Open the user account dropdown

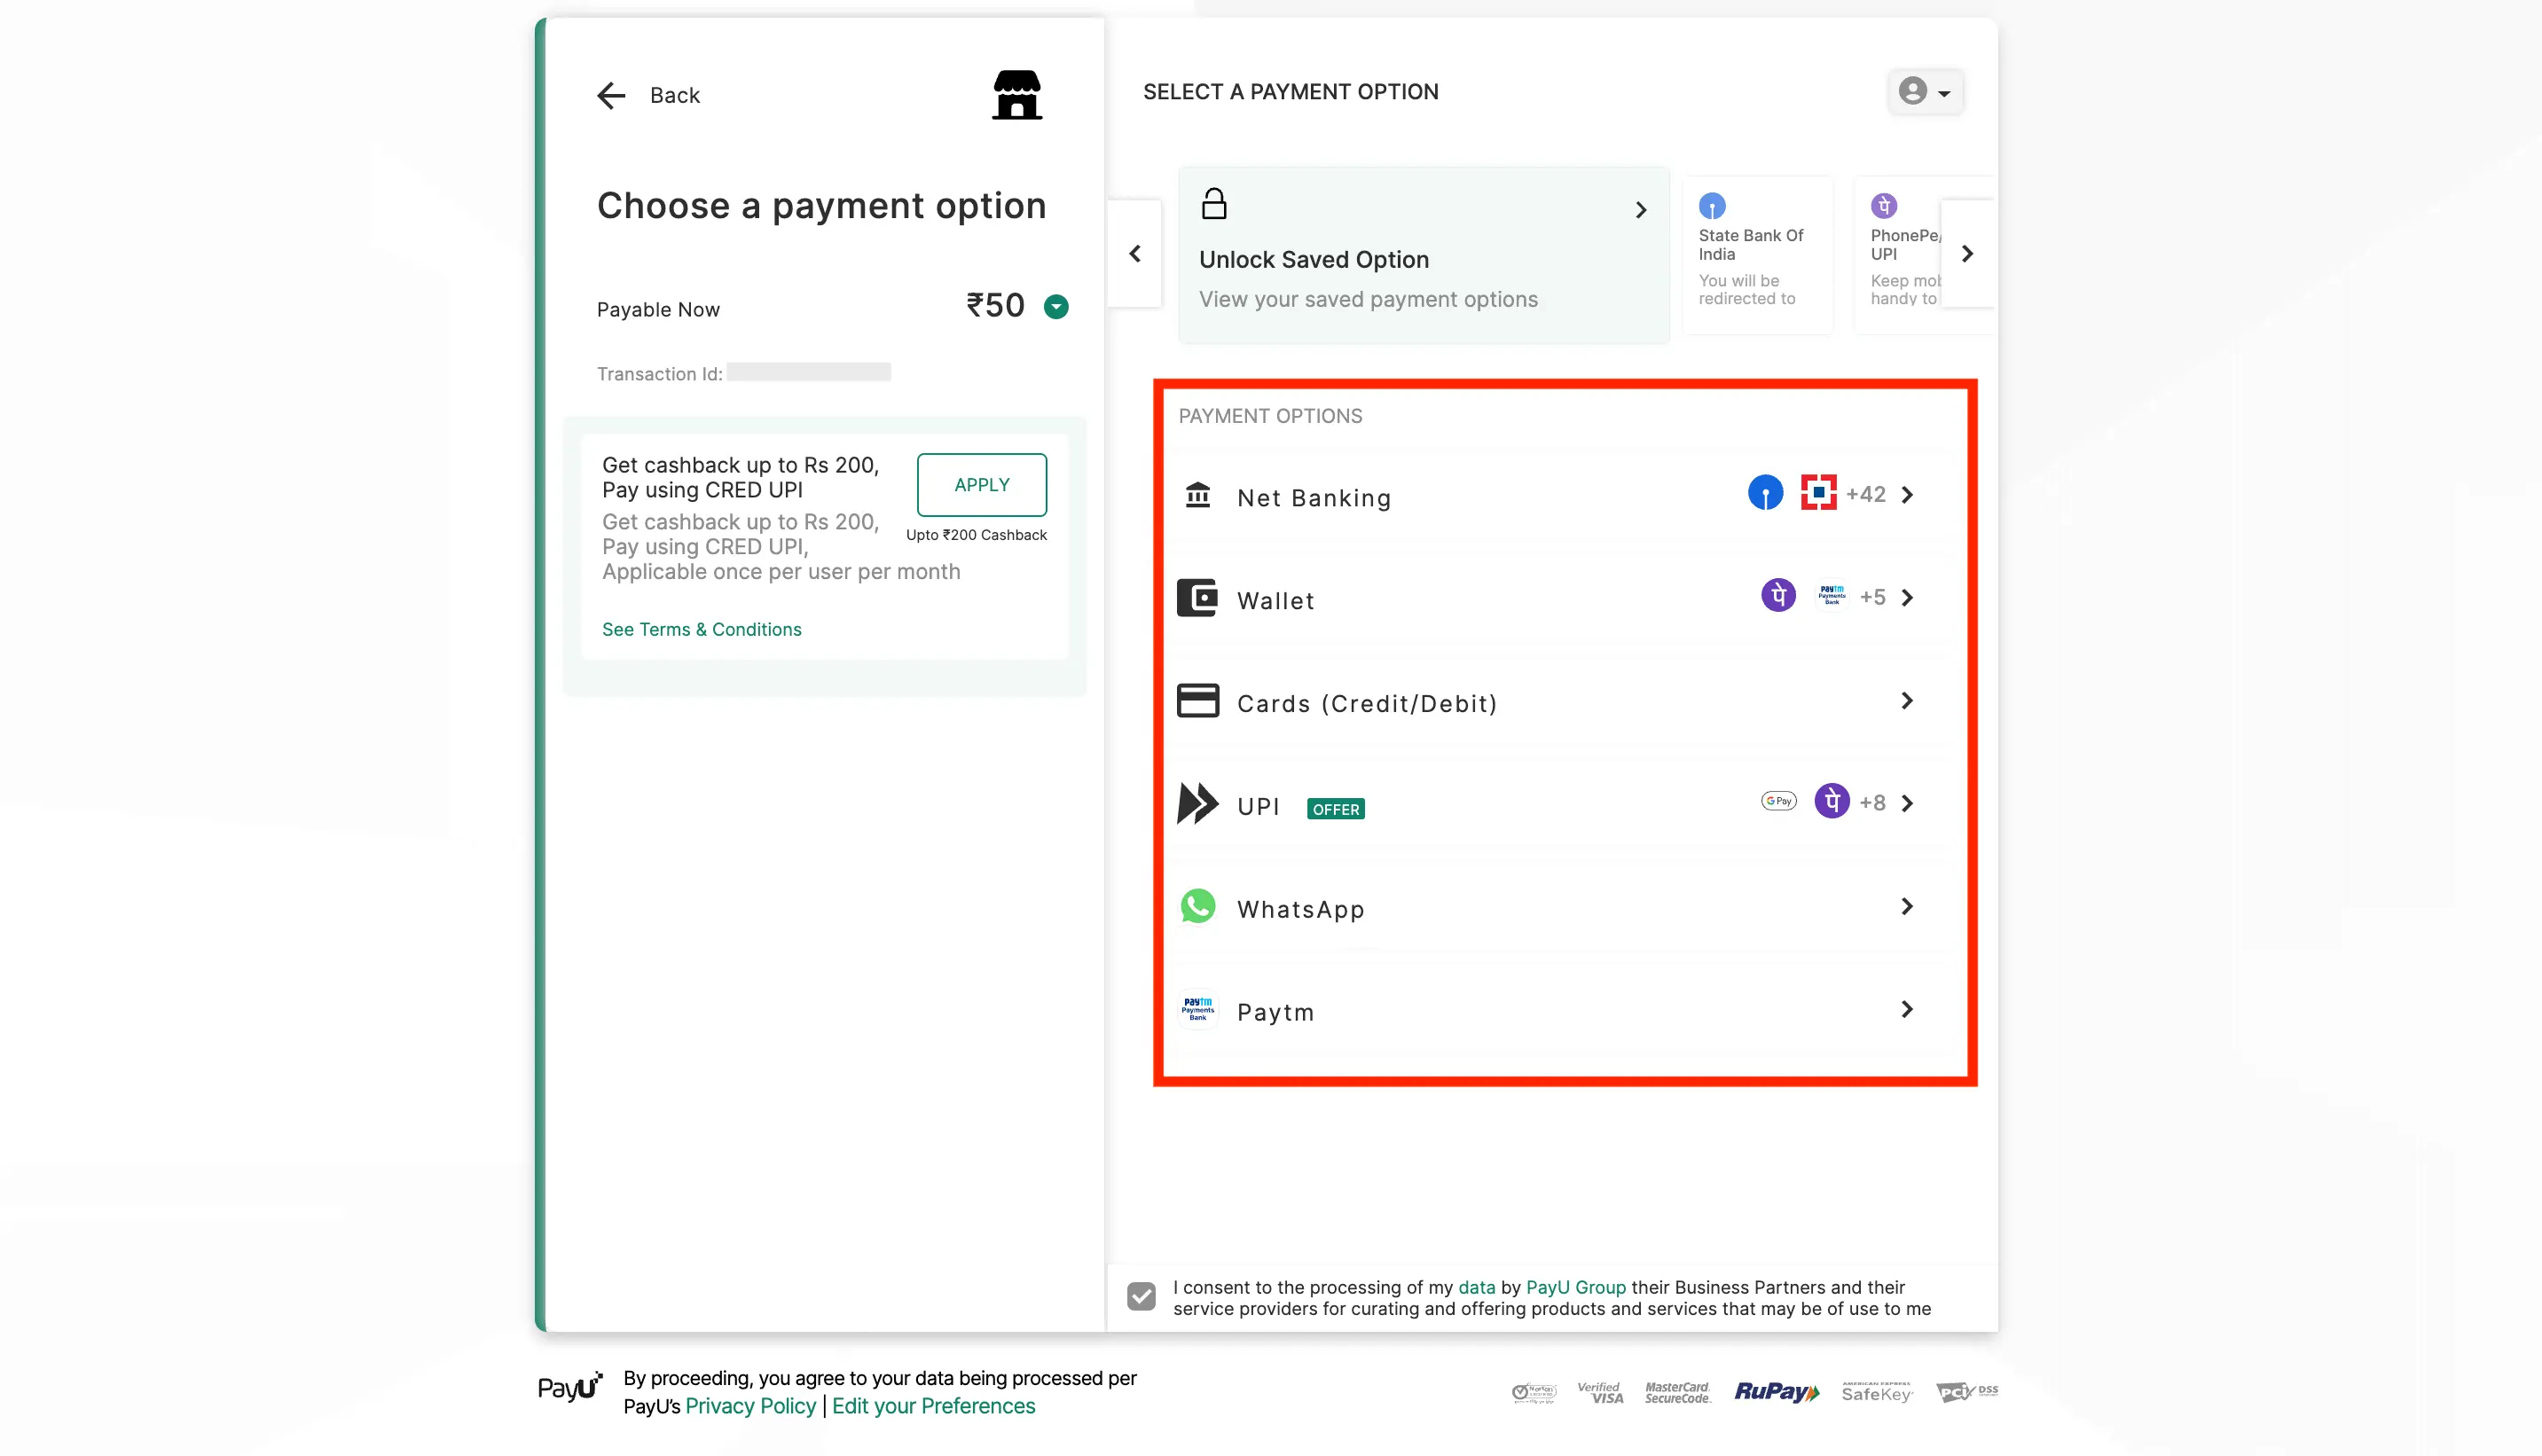pos(1925,92)
